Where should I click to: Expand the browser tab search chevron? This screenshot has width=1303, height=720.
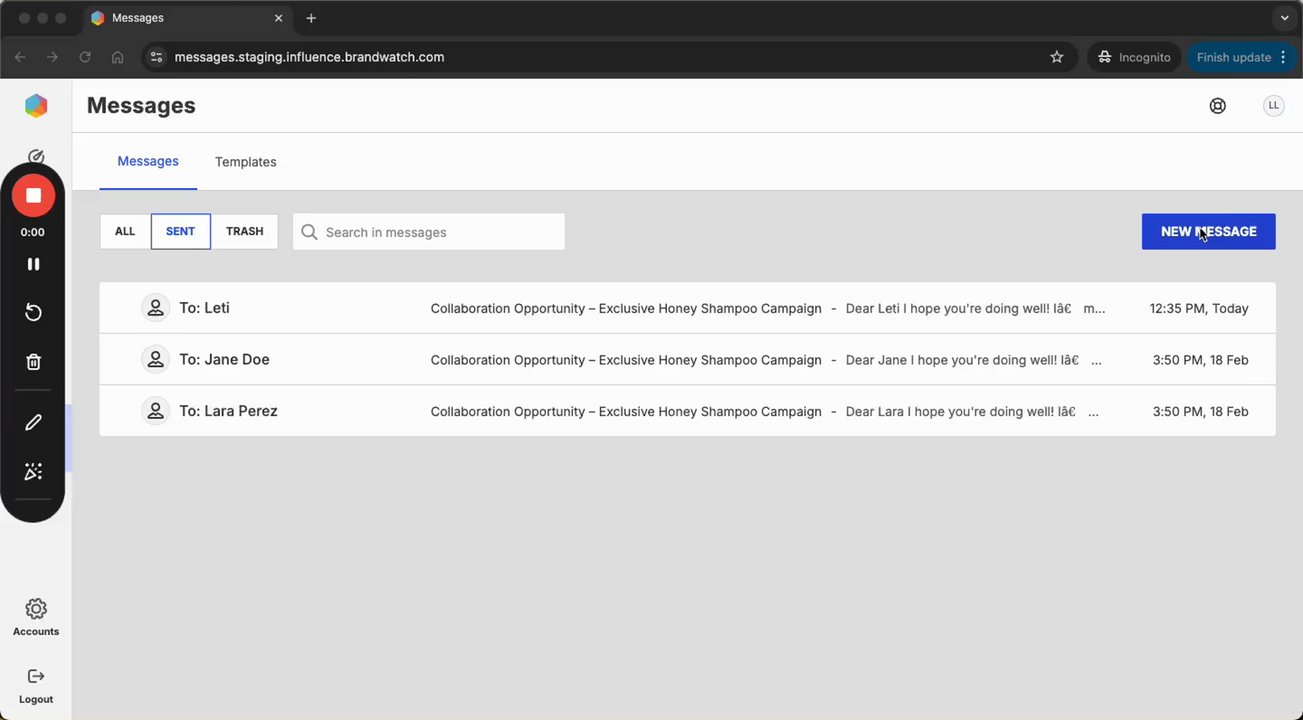[1285, 18]
